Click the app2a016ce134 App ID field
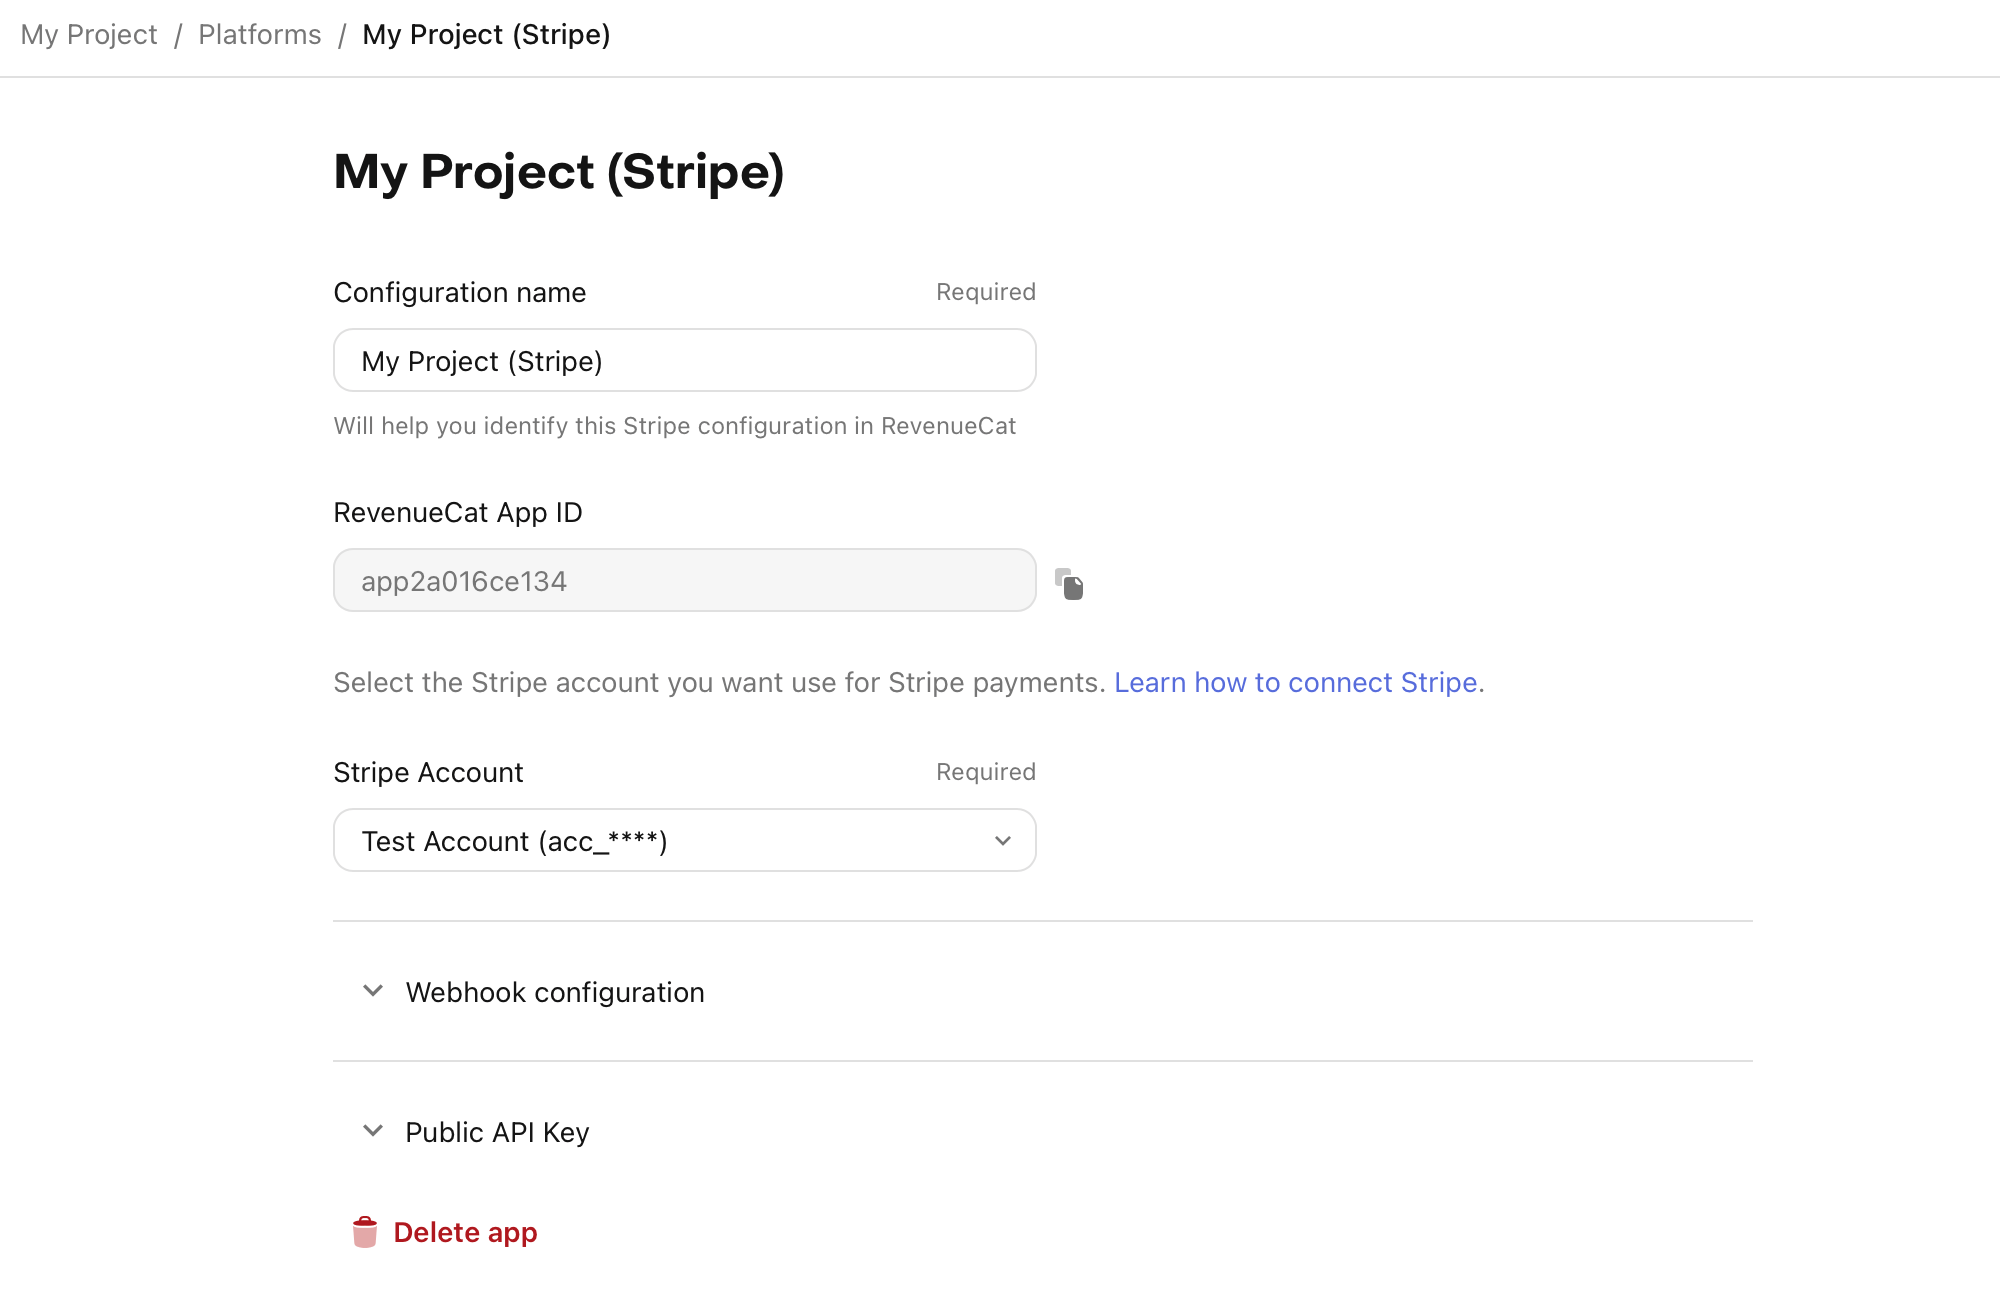The height and width of the screenshot is (1306, 2000). point(683,581)
